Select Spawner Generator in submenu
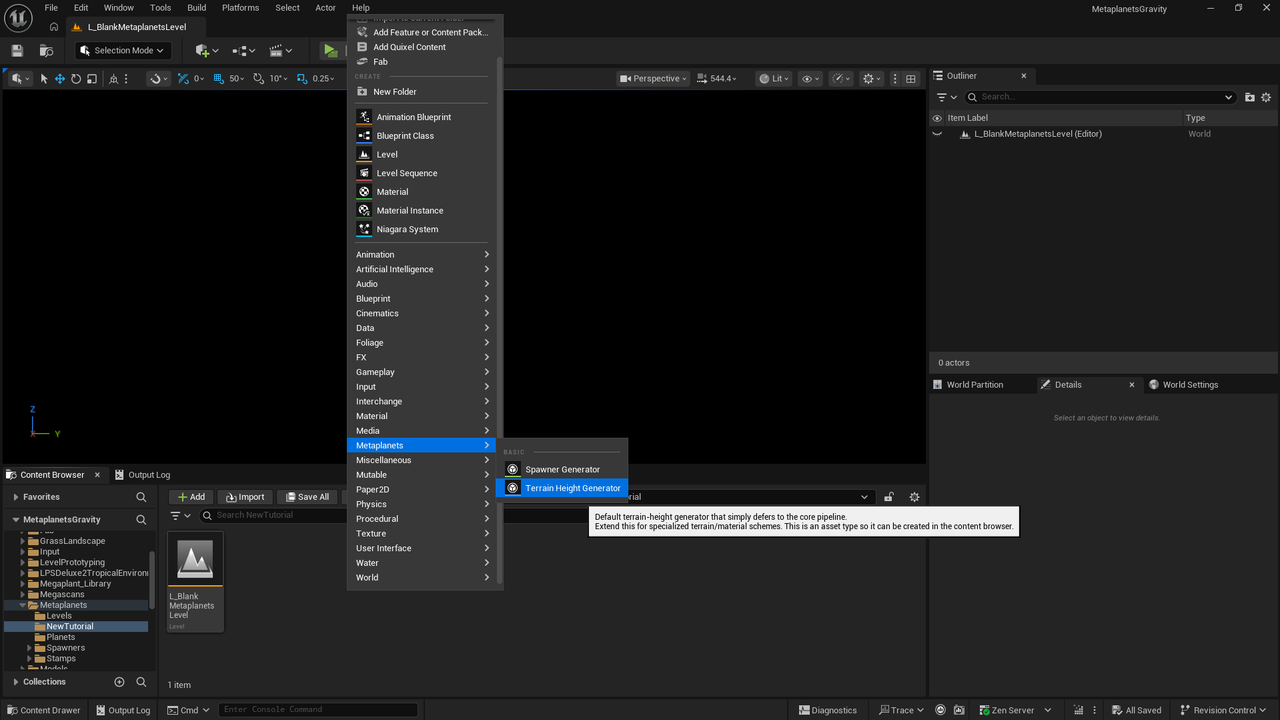The width and height of the screenshot is (1280, 720). [x=562, y=469]
